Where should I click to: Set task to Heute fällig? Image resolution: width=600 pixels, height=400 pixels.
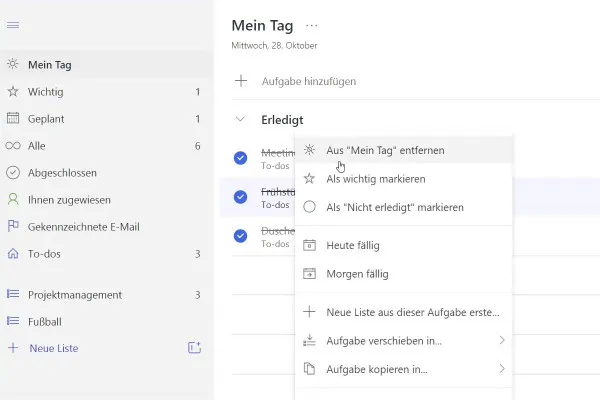[404, 245]
